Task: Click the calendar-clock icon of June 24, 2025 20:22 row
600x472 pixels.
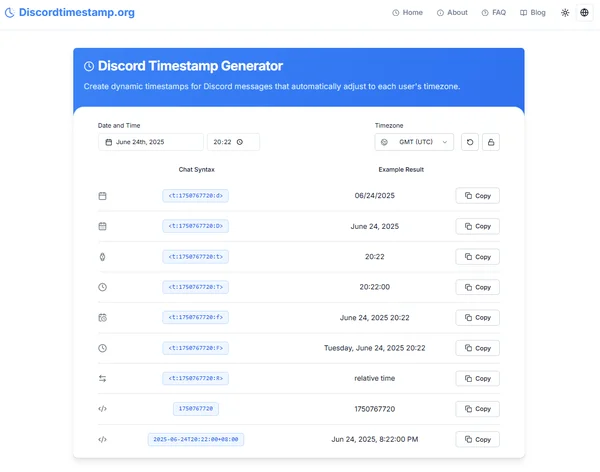Action: coord(103,318)
